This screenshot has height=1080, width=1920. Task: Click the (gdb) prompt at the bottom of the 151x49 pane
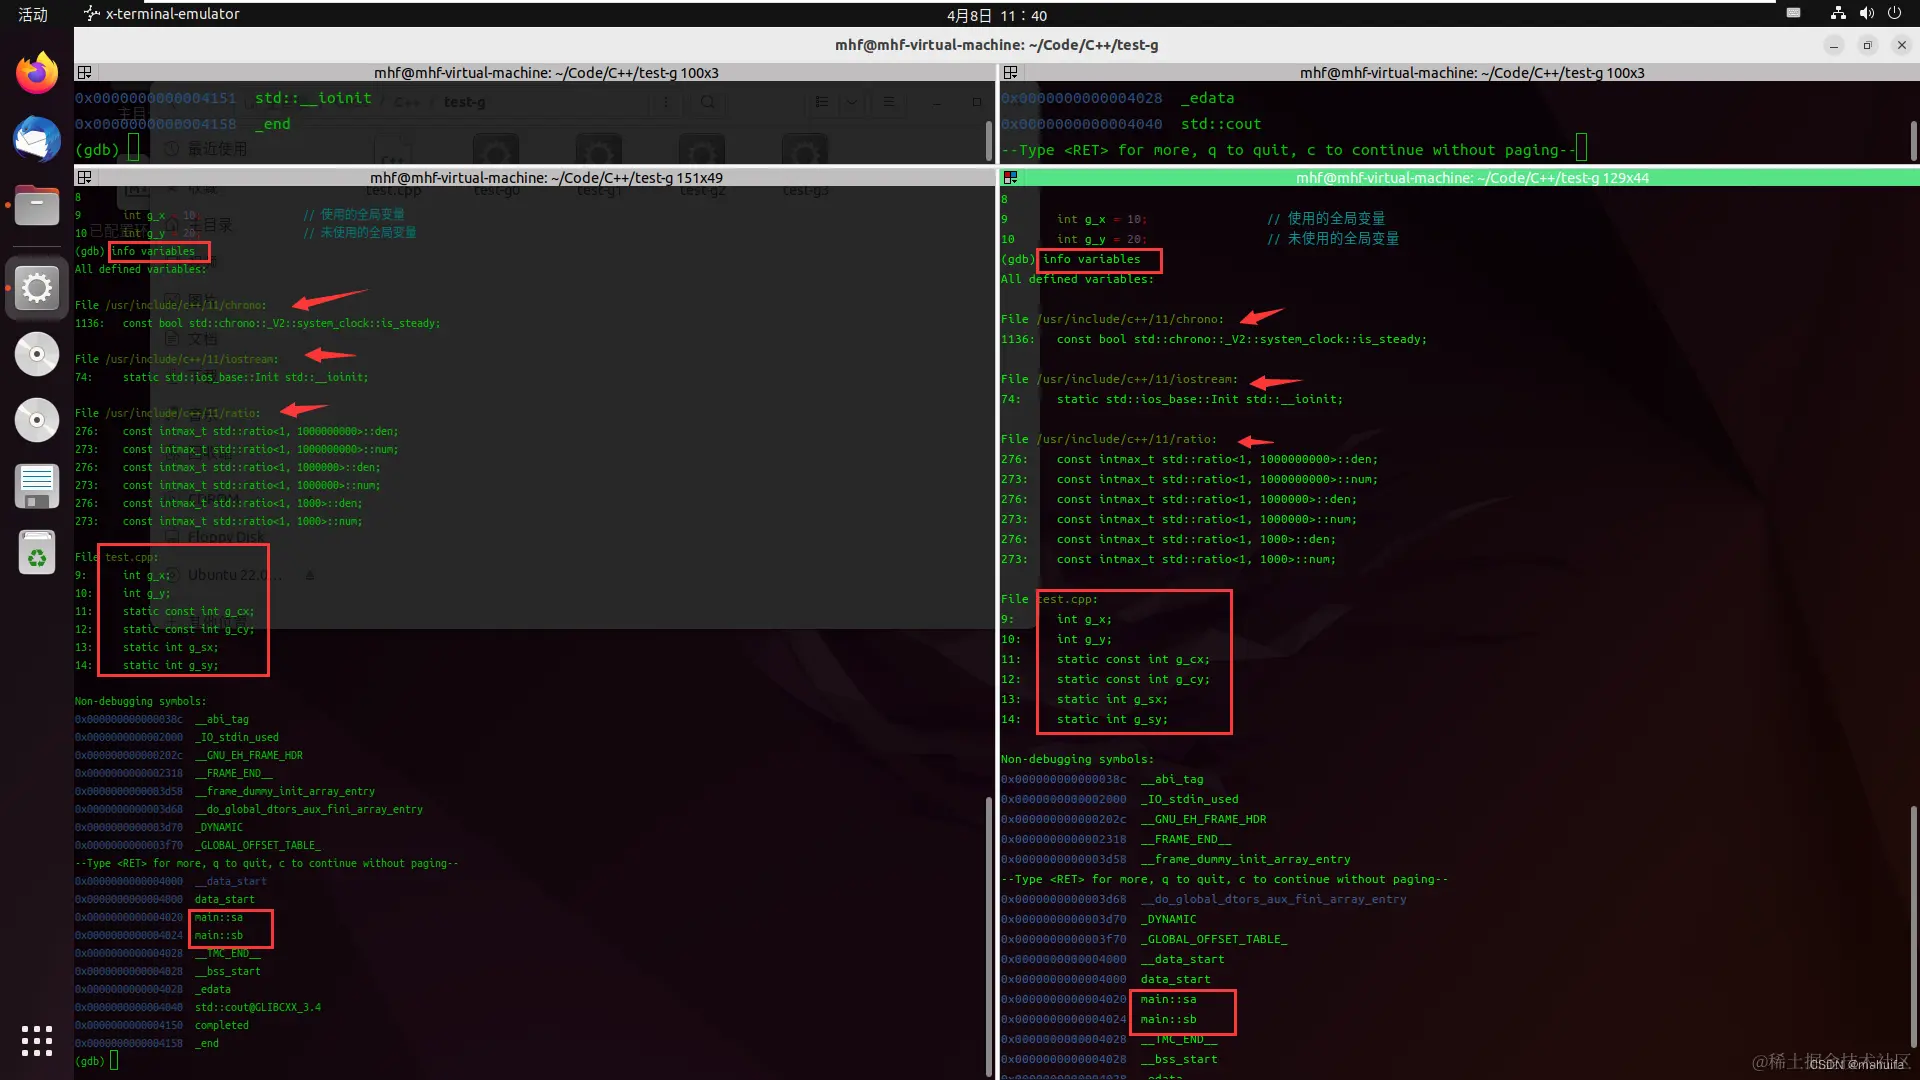click(90, 1061)
